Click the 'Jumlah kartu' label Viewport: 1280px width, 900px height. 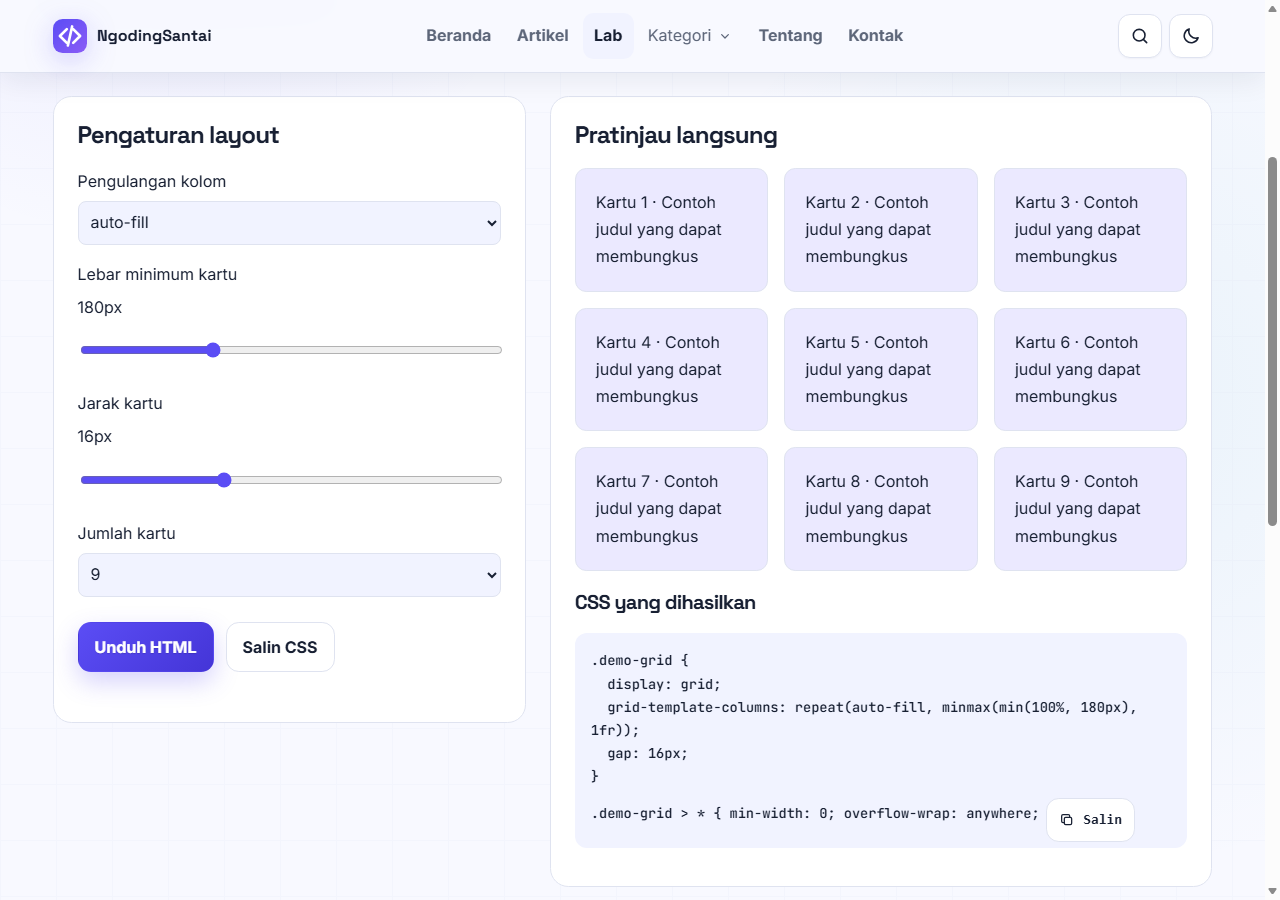[126, 534]
